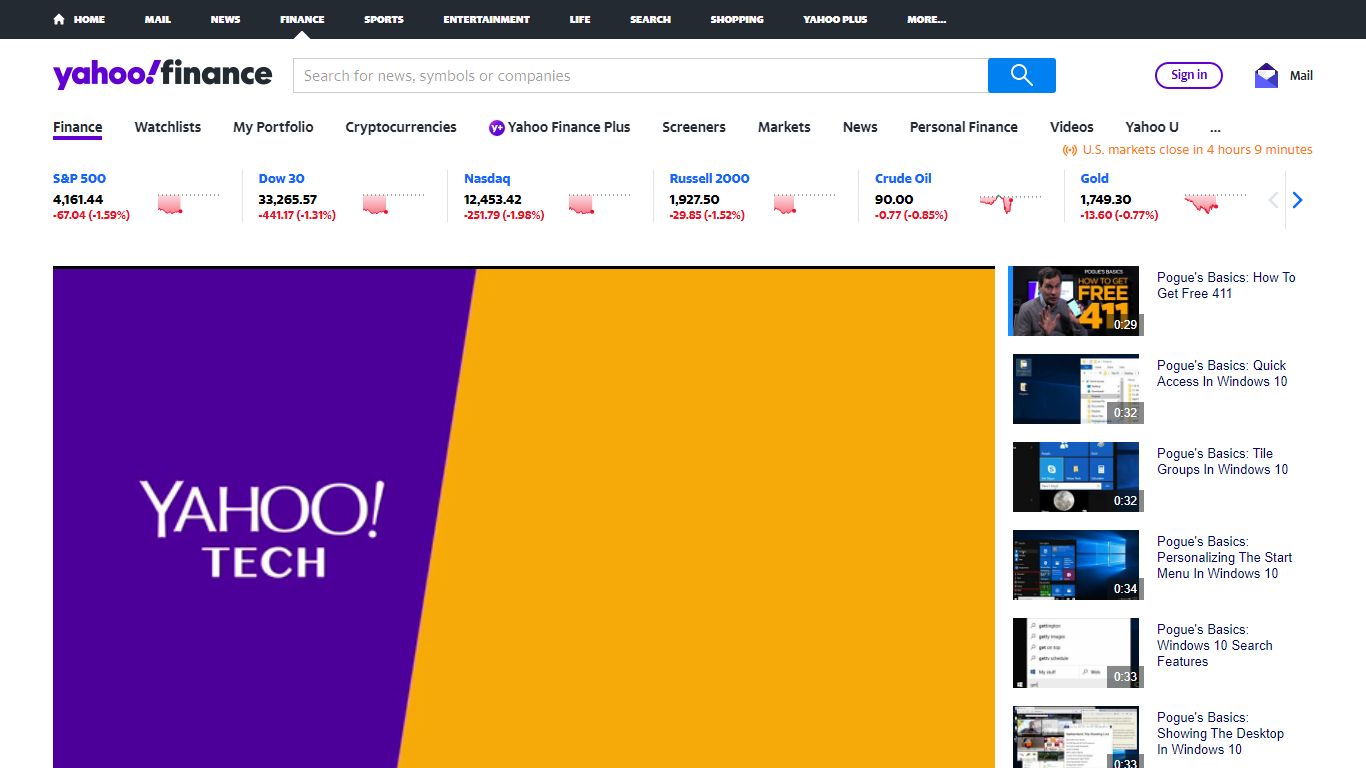Open My Portfolio tab
This screenshot has height=768, width=1366.
(273, 127)
